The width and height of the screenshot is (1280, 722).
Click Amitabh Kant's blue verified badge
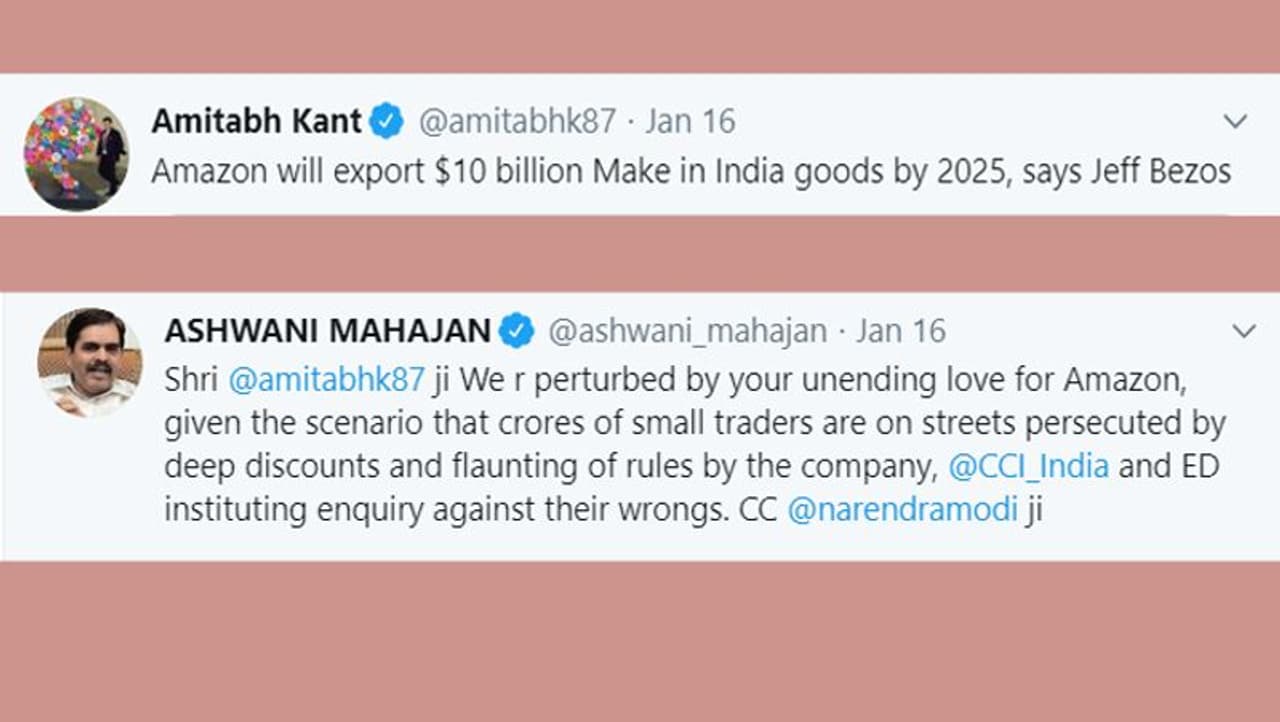tap(386, 122)
